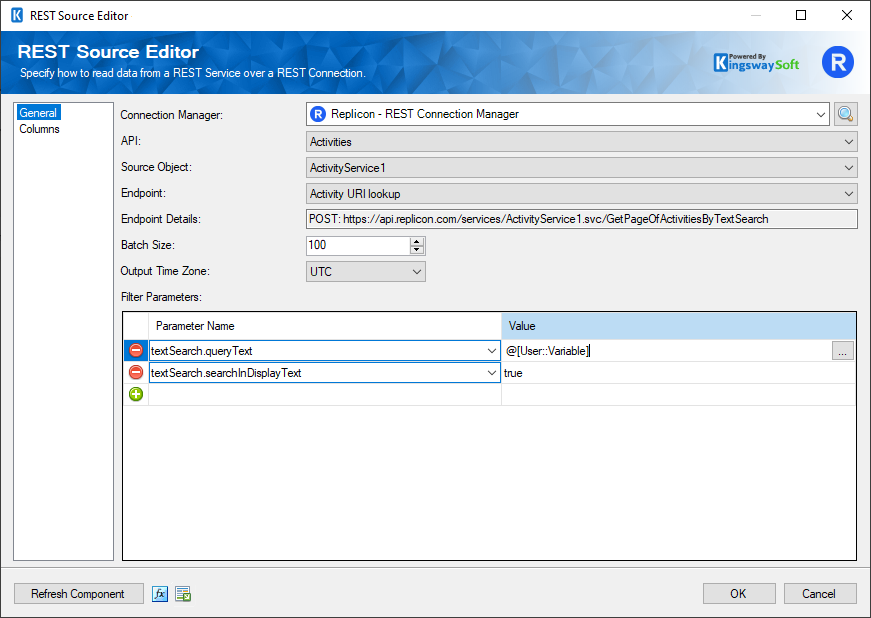This screenshot has width=871, height=618.
Task: Click the Output Time Zone label
Action: click(164, 271)
